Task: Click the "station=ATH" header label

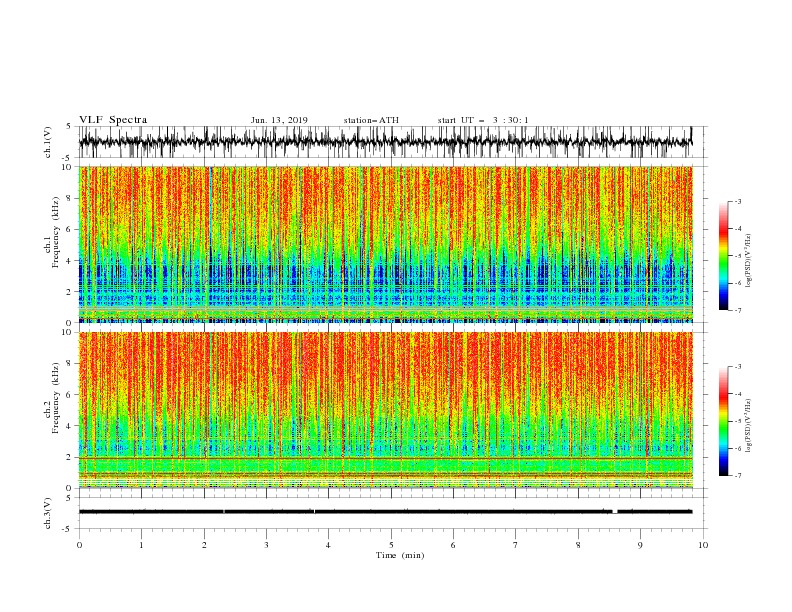Action: pos(371,120)
